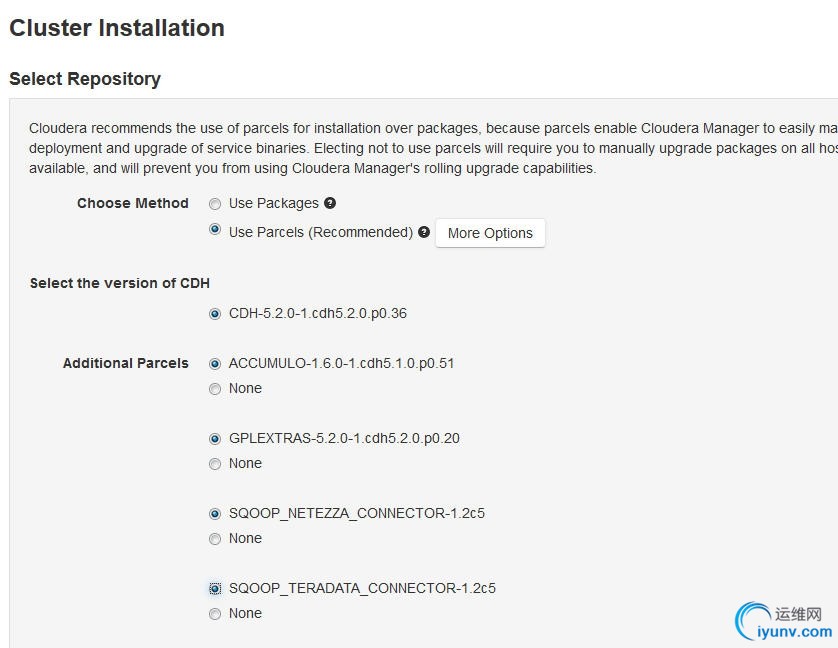Select the ACCUMULO-1.6.0 parcel option
Screen dimensions: 838x648
point(215,364)
